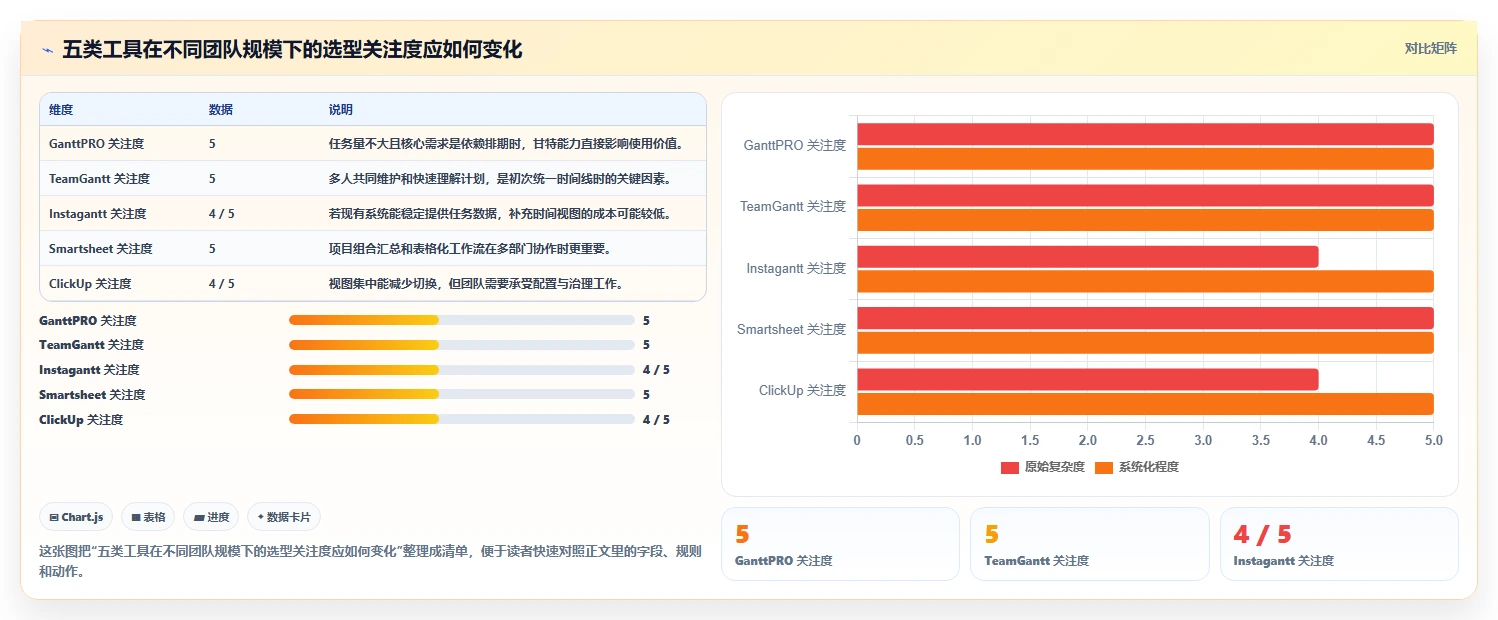Screen dimensions: 1498x620
Task: Select GanttPRO 关注度 cell in the table
Action: pos(96,144)
